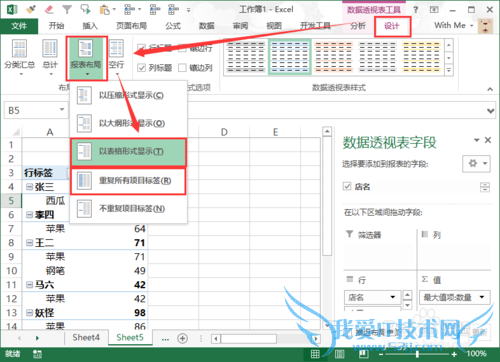This screenshot has height=362, width=500.
Task: Open the Grand Totals (总计) button
Action: tap(50, 57)
